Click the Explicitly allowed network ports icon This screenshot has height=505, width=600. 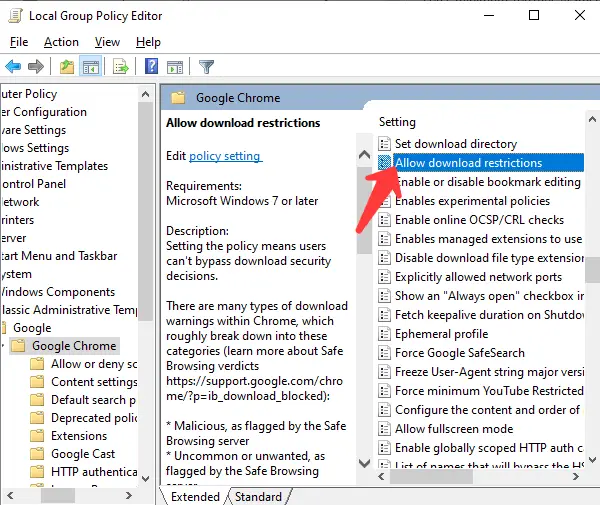(x=384, y=277)
